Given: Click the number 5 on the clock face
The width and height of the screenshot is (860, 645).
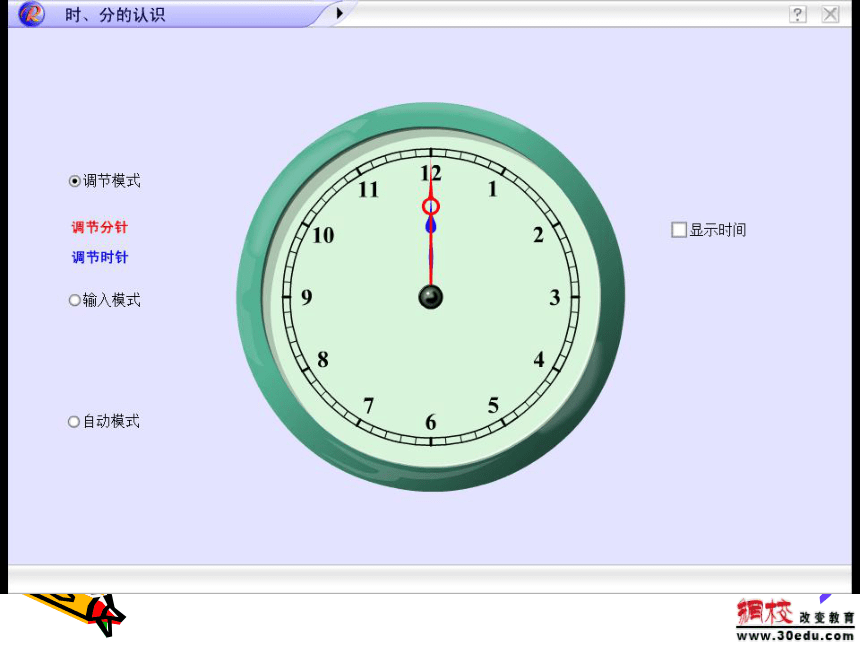Looking at the screenshot, I should (x=493, y=405).
